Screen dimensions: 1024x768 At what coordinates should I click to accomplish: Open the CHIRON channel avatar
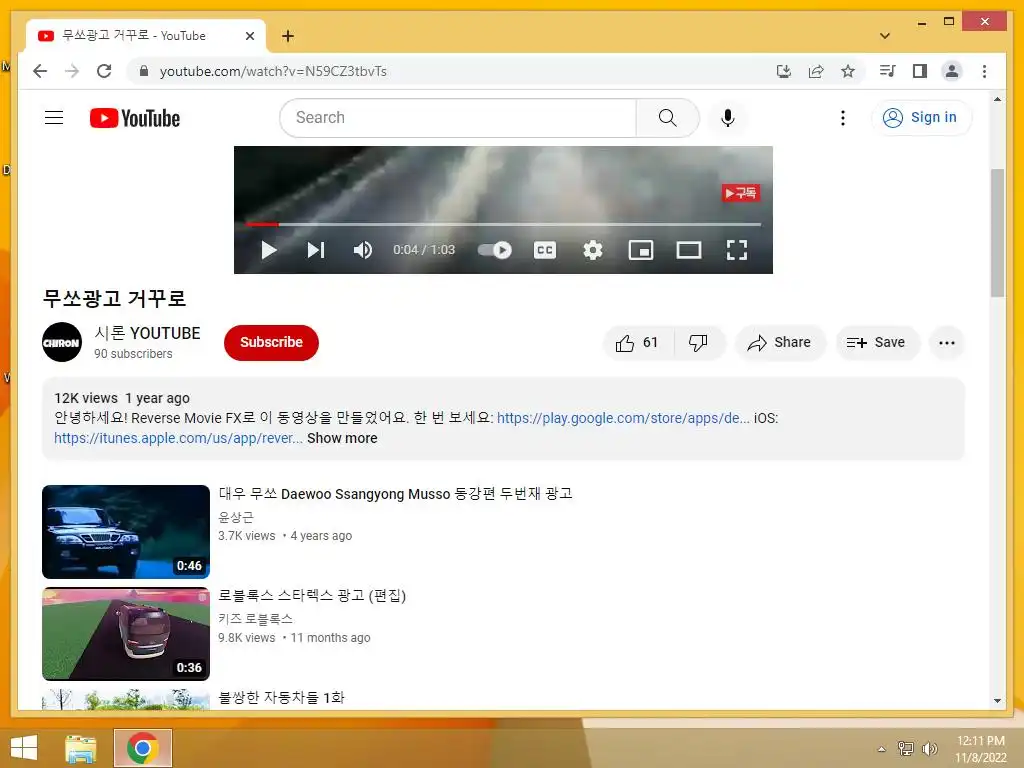tap(62, 342)
